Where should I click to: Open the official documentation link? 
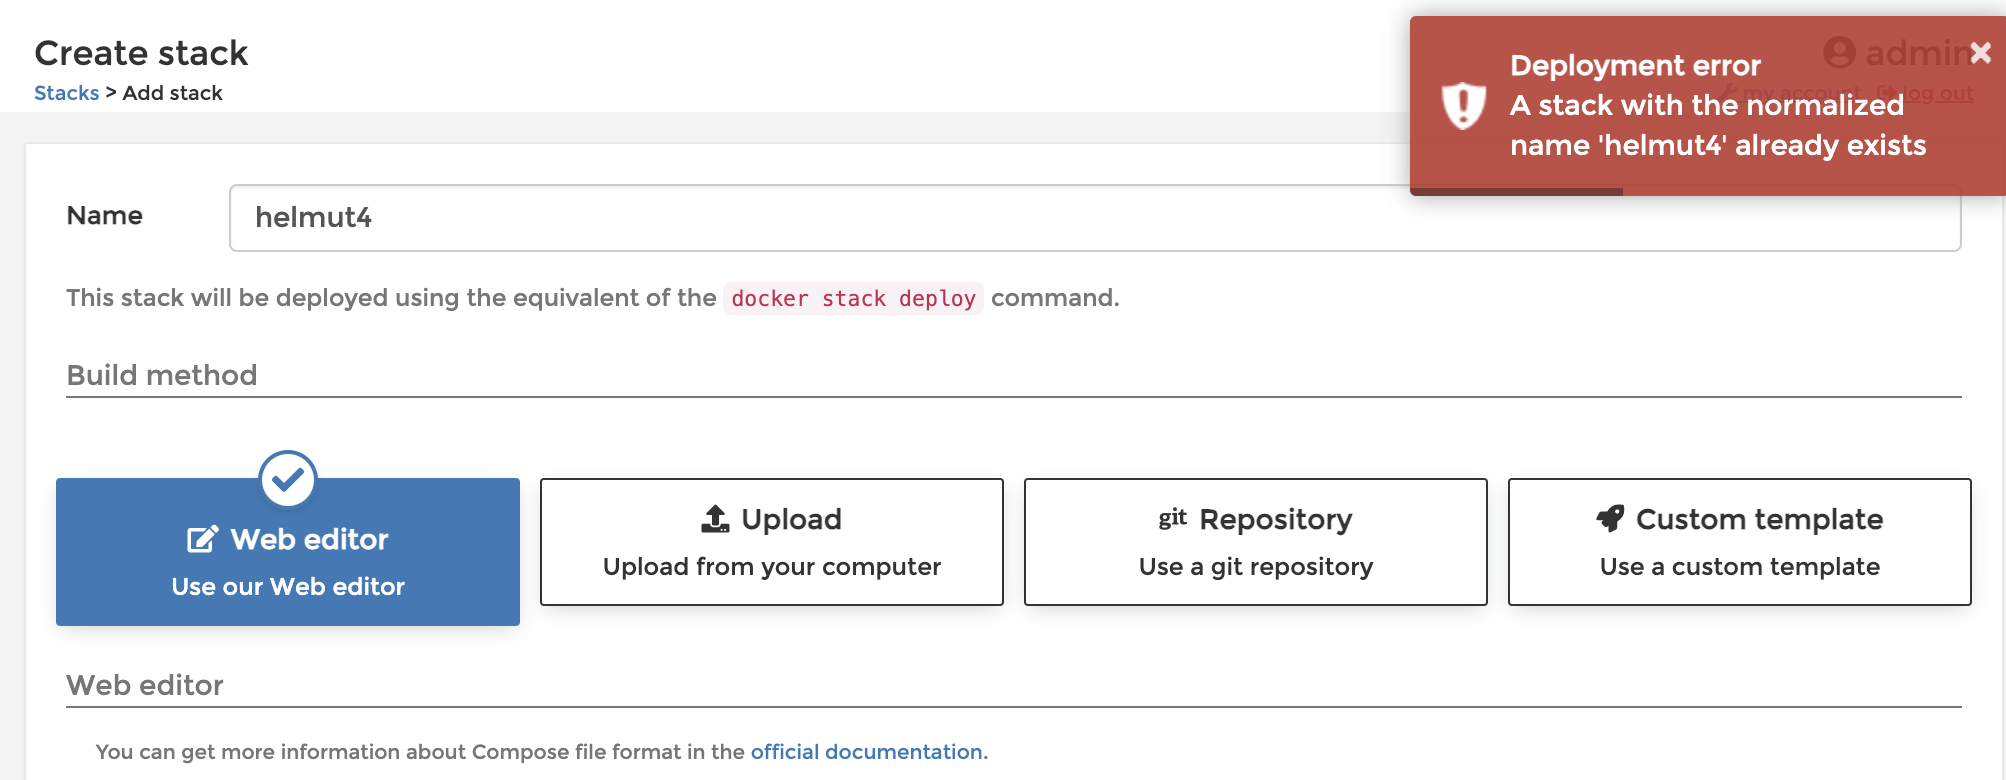click(866, 752)
